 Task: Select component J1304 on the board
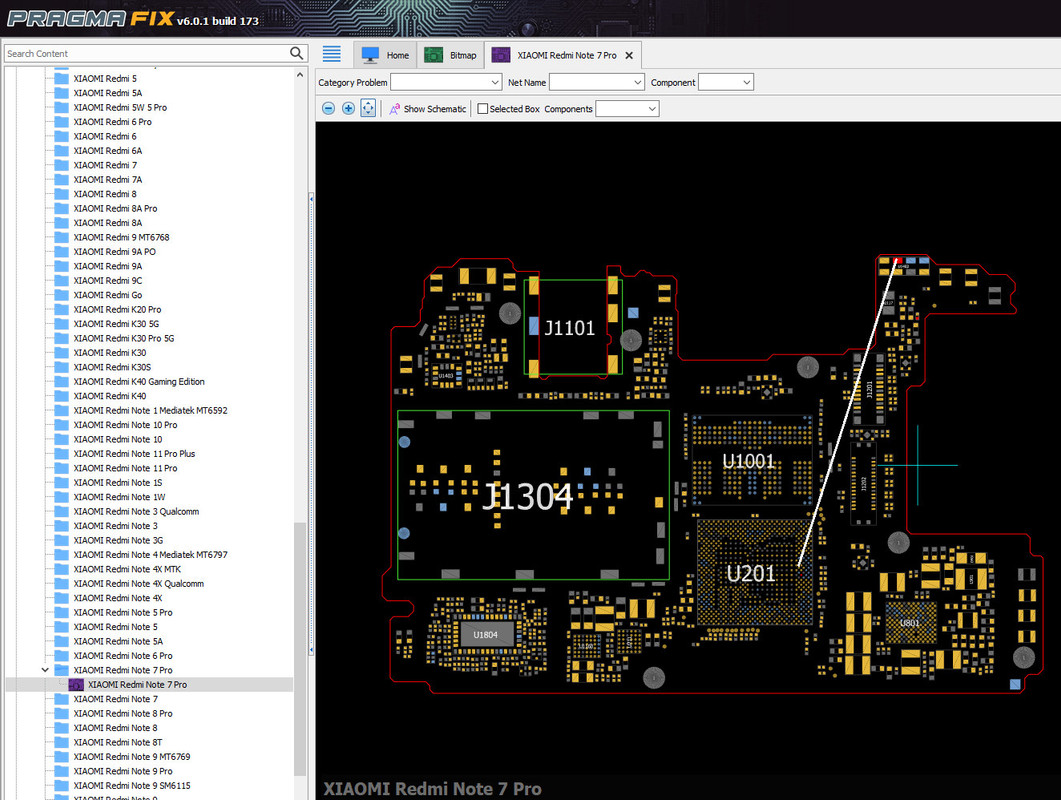tap(533, 495)
